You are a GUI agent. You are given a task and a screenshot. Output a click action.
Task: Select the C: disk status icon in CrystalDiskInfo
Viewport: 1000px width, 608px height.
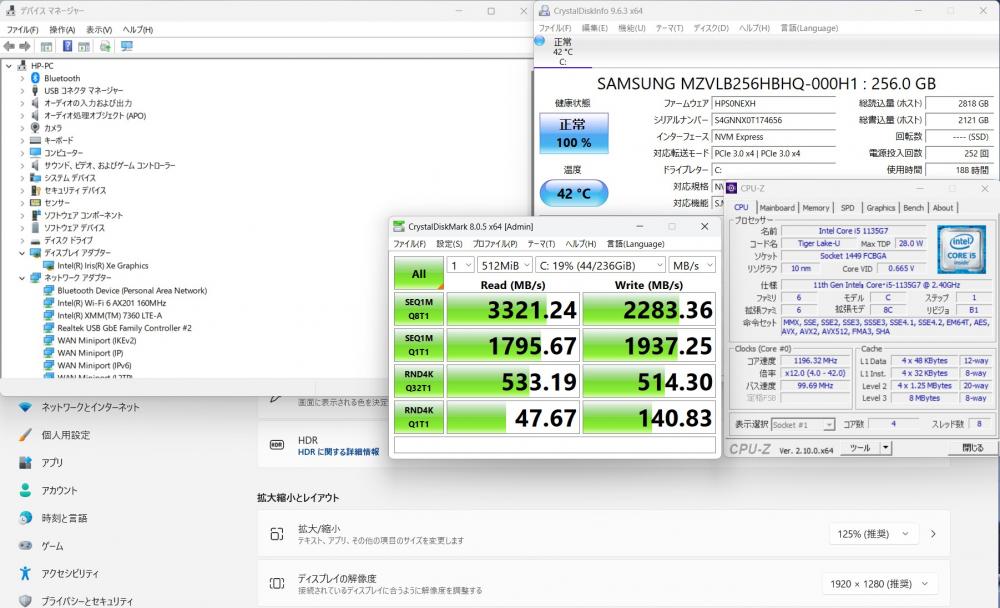coord(540,41)
